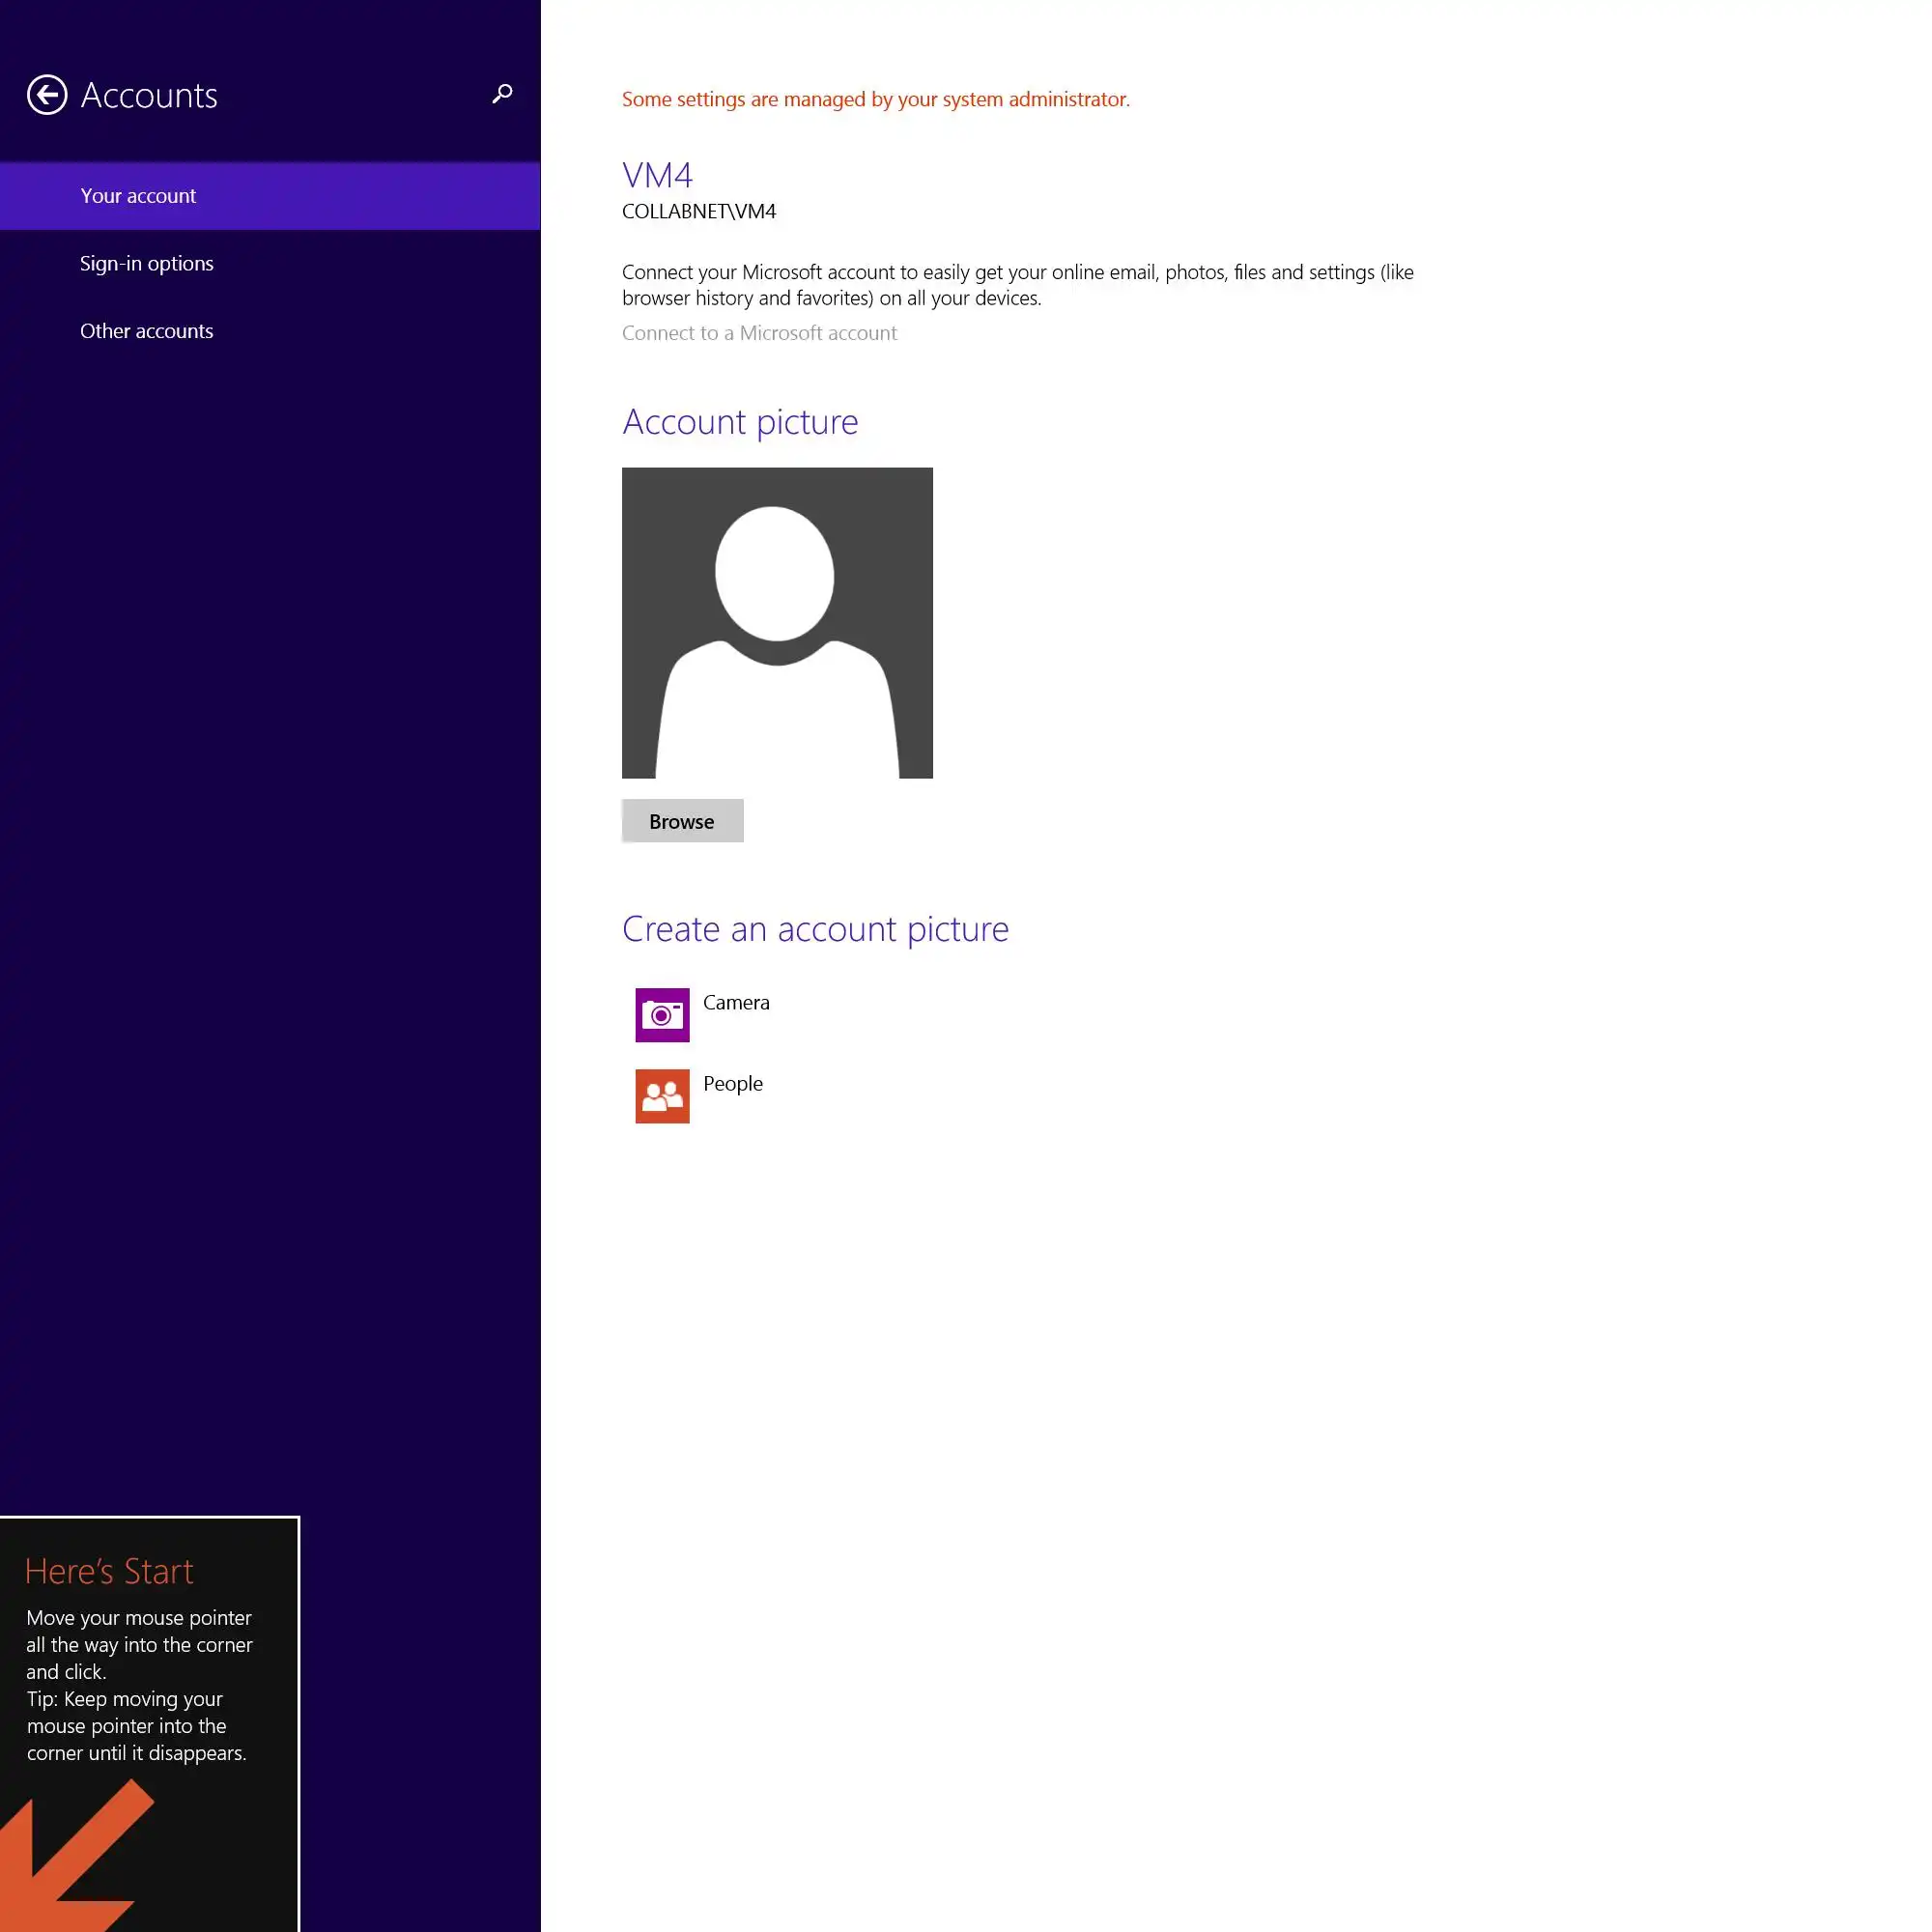
Task: Click the Accounts panel title
Action: [149, 95]
